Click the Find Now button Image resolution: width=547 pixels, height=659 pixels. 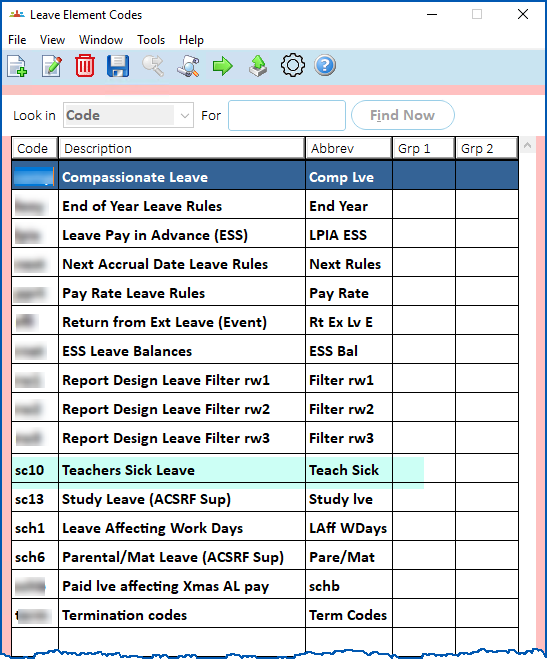click(402, 115)
